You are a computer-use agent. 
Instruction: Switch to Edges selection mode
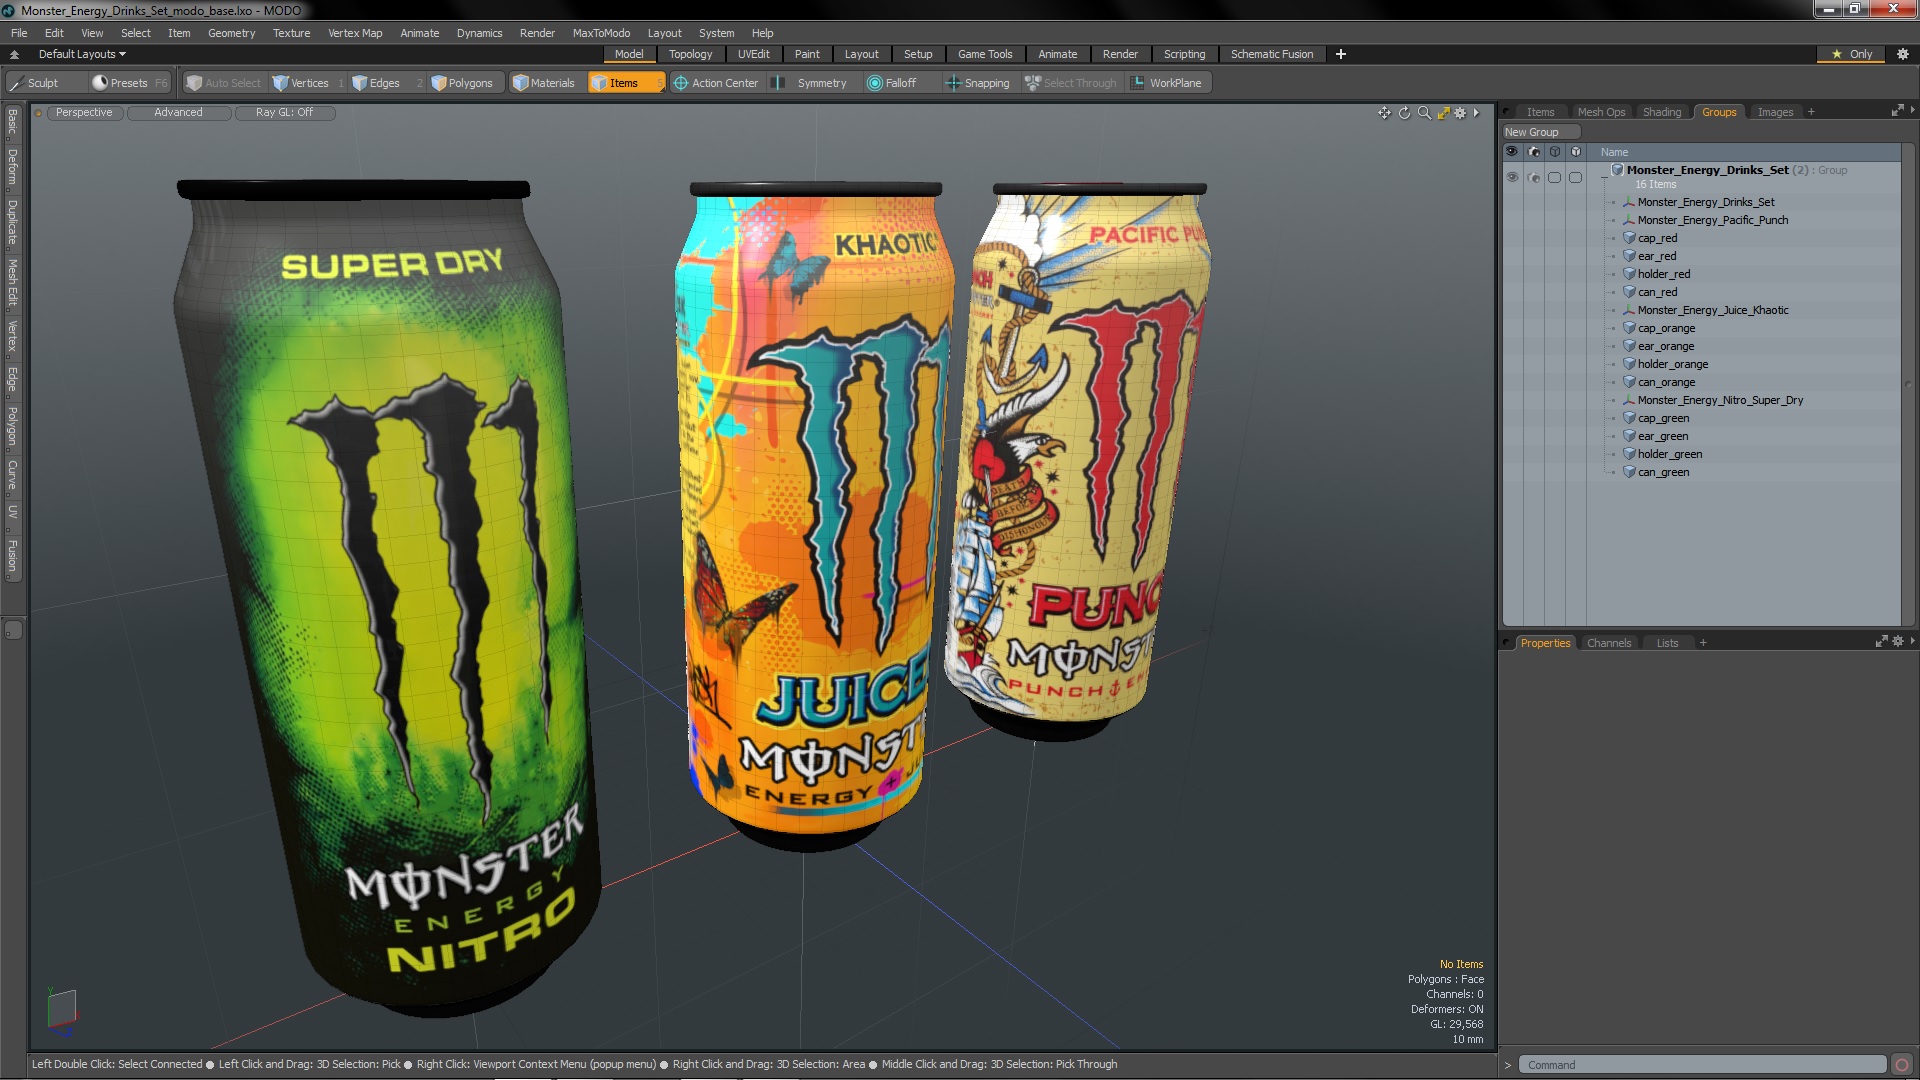[385, 83]
